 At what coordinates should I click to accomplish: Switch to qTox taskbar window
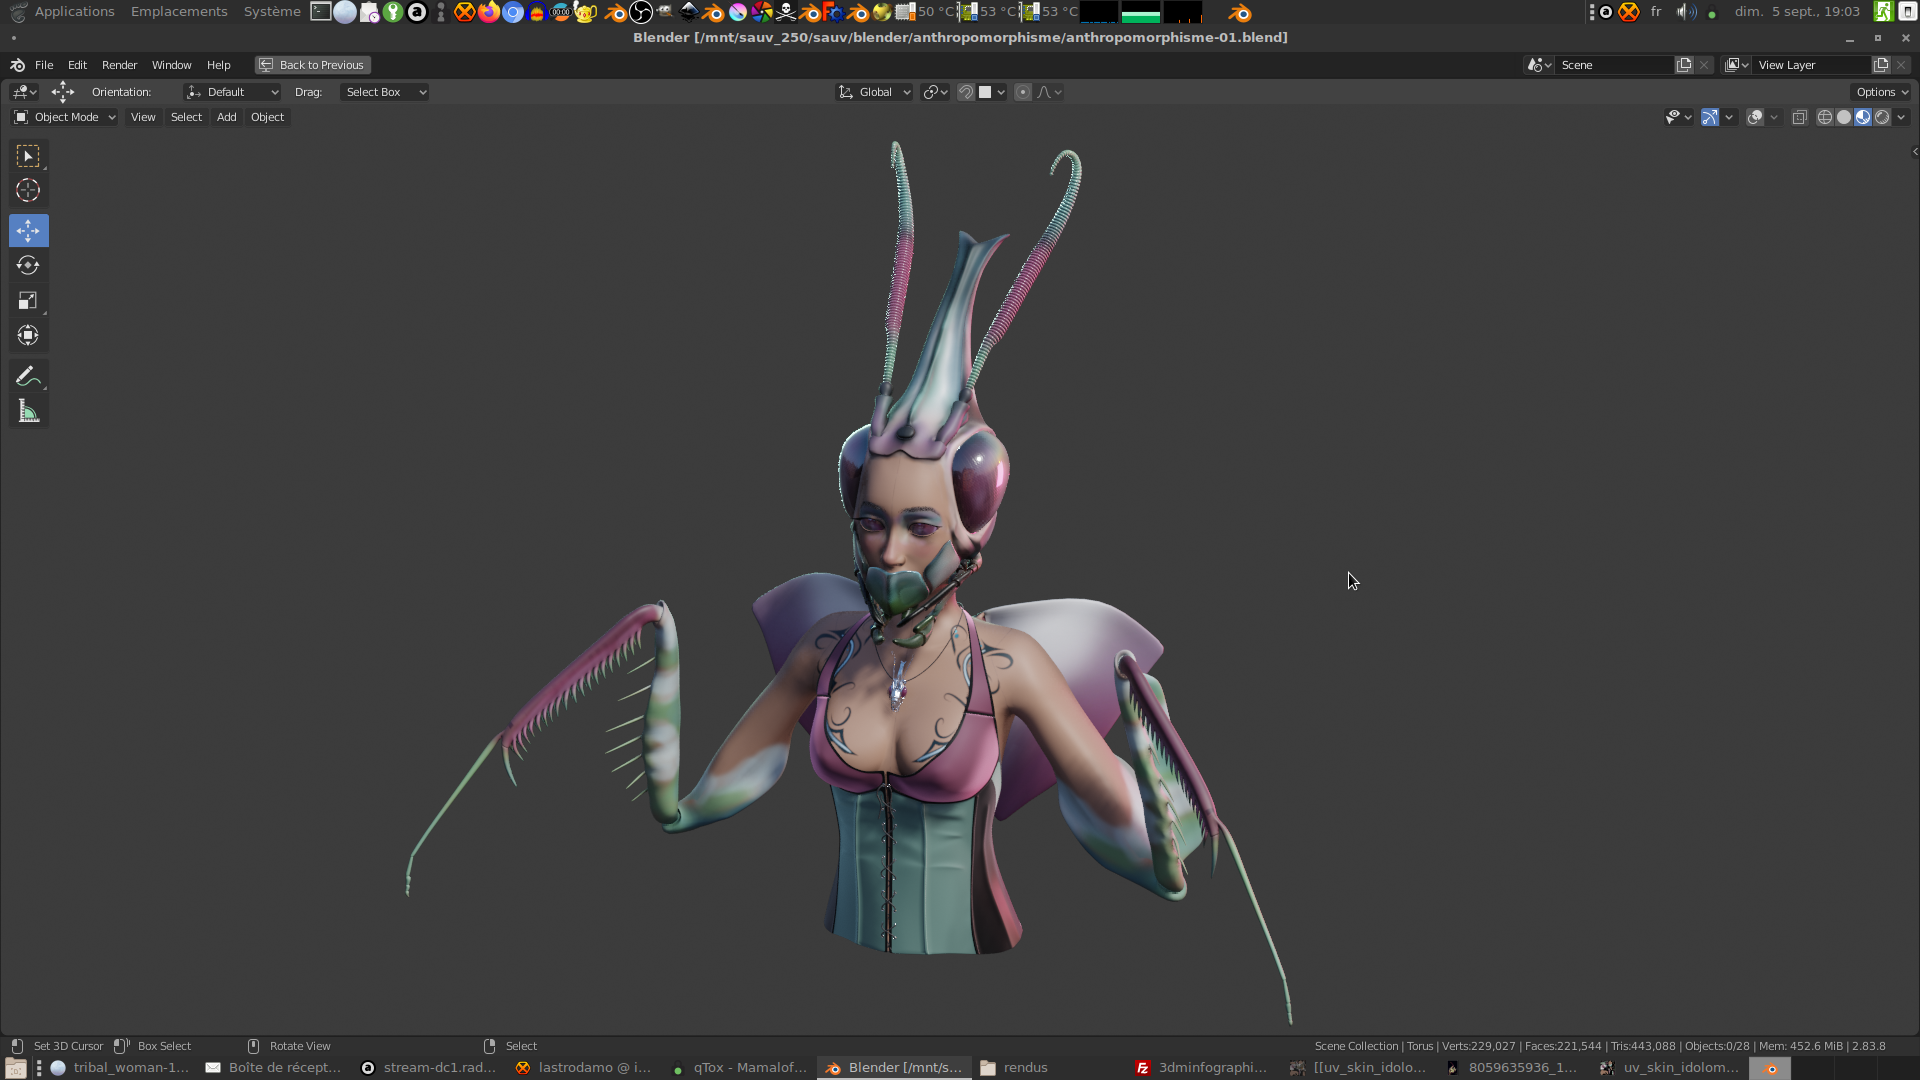click(x=740, y=1068)
